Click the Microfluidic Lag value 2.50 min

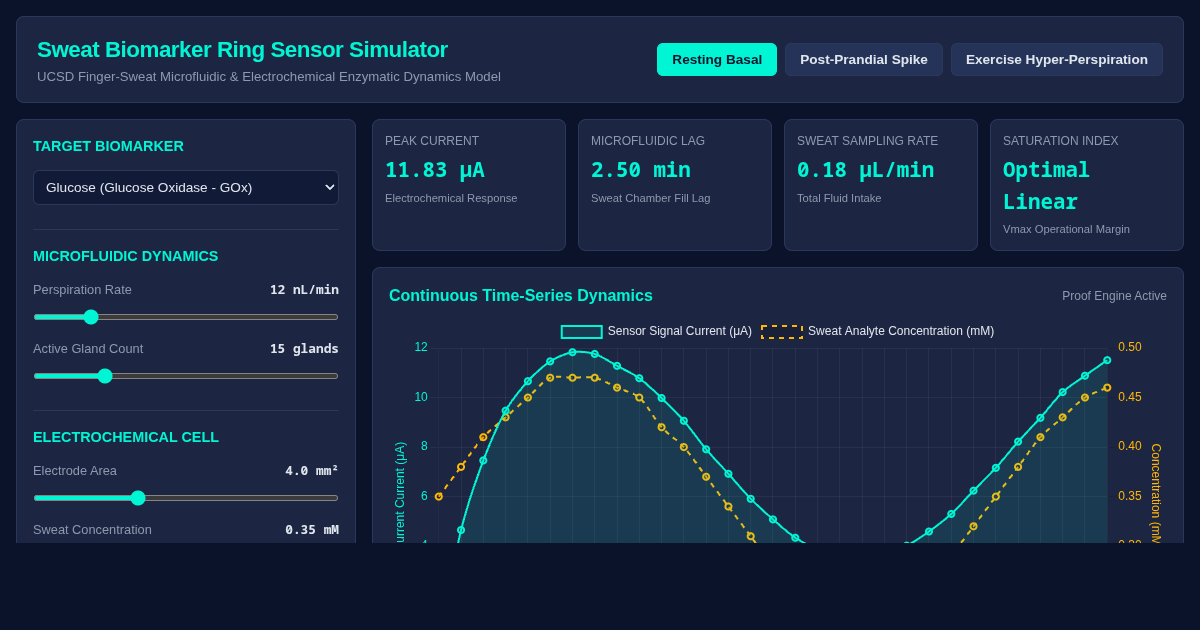click(641, 170)
